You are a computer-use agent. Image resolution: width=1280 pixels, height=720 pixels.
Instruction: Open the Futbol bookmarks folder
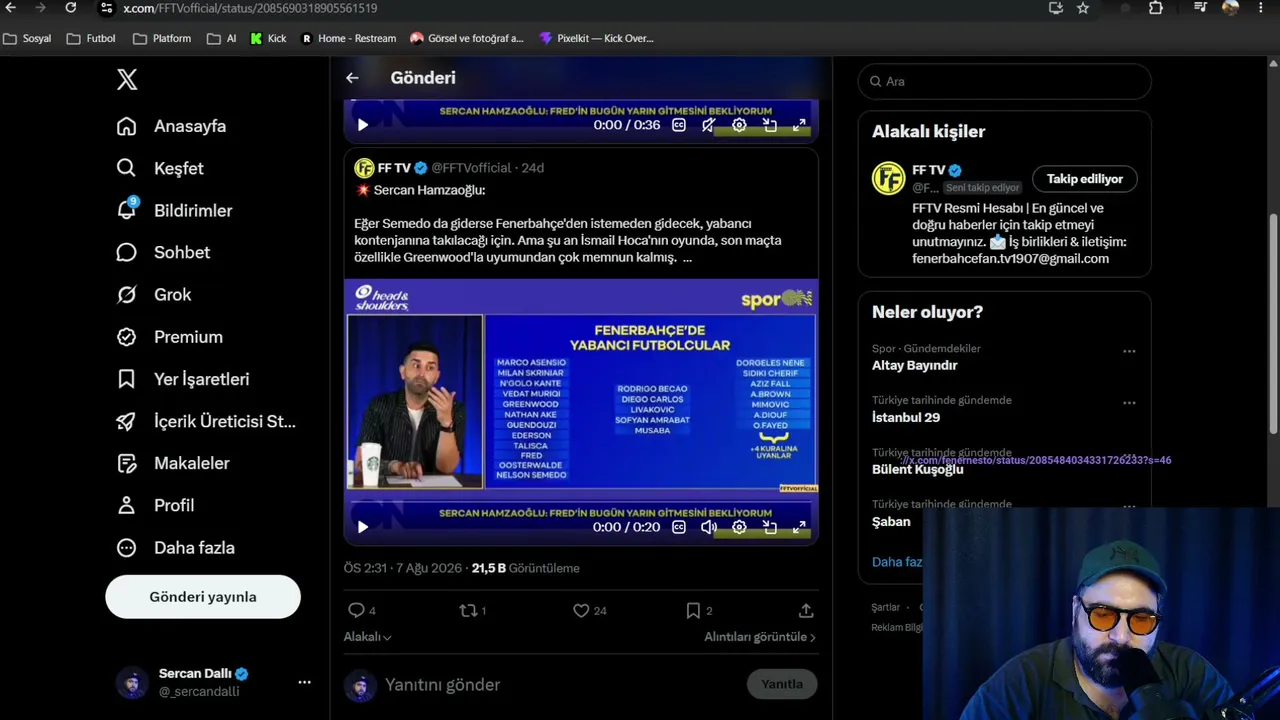pos(91,38)
